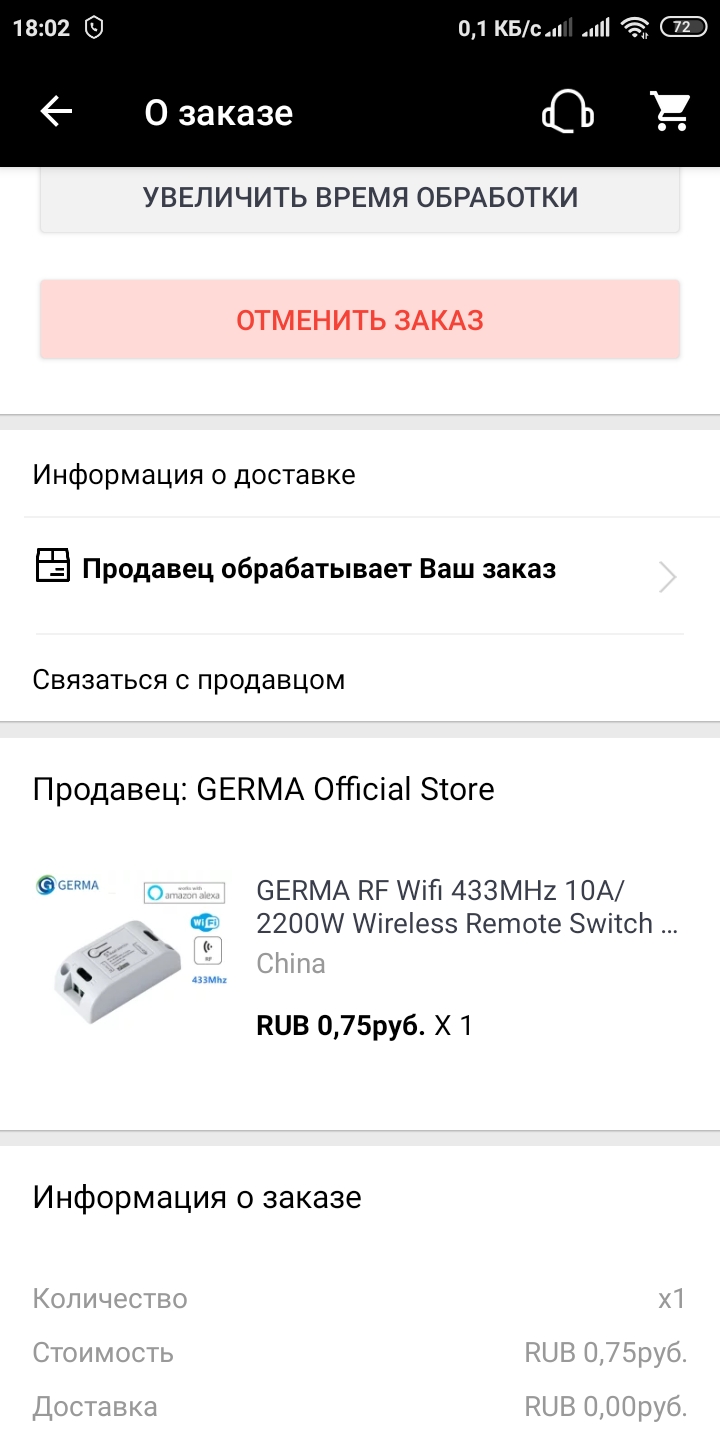Tap the GERMA logo on product image

pyautogui.click(x=68, y=885)
